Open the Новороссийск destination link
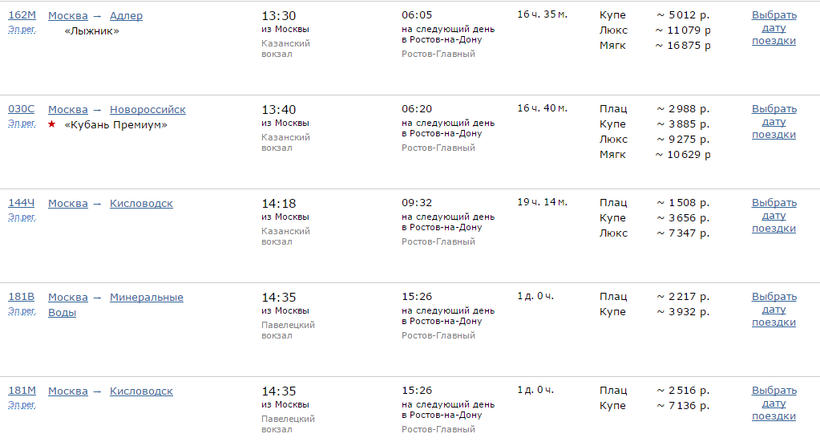This screenshot has width=820, height=446. tap(147, 110)
